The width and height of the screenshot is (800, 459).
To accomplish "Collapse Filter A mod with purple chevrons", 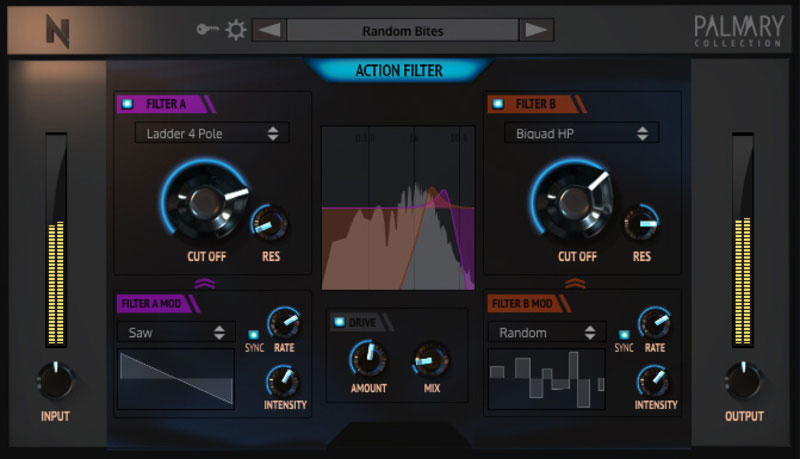I will [203, 283].
